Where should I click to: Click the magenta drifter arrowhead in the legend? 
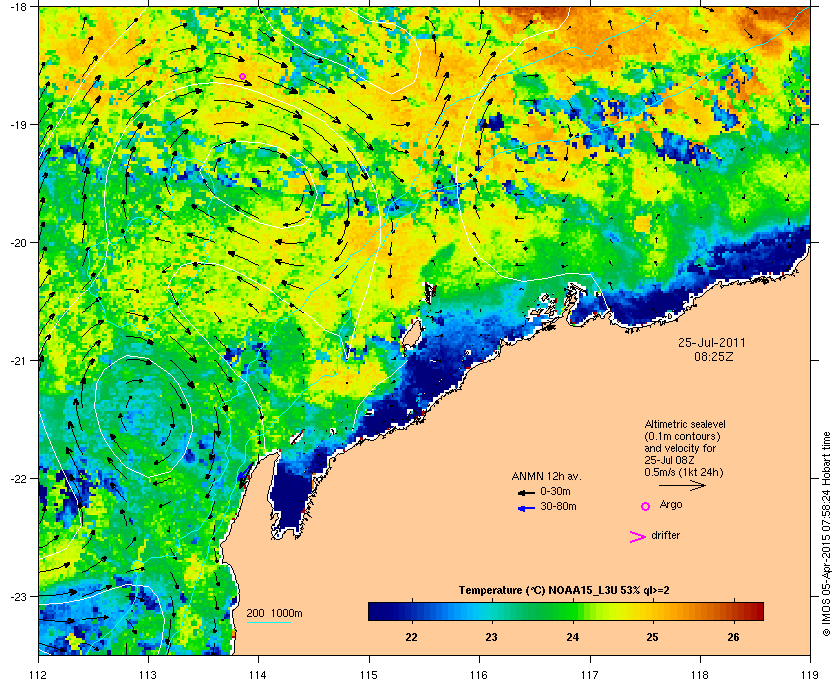point(638,537)
